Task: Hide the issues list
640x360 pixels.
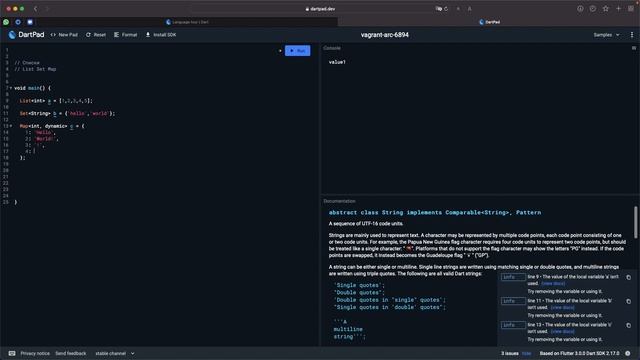Action: click(527, 353)
